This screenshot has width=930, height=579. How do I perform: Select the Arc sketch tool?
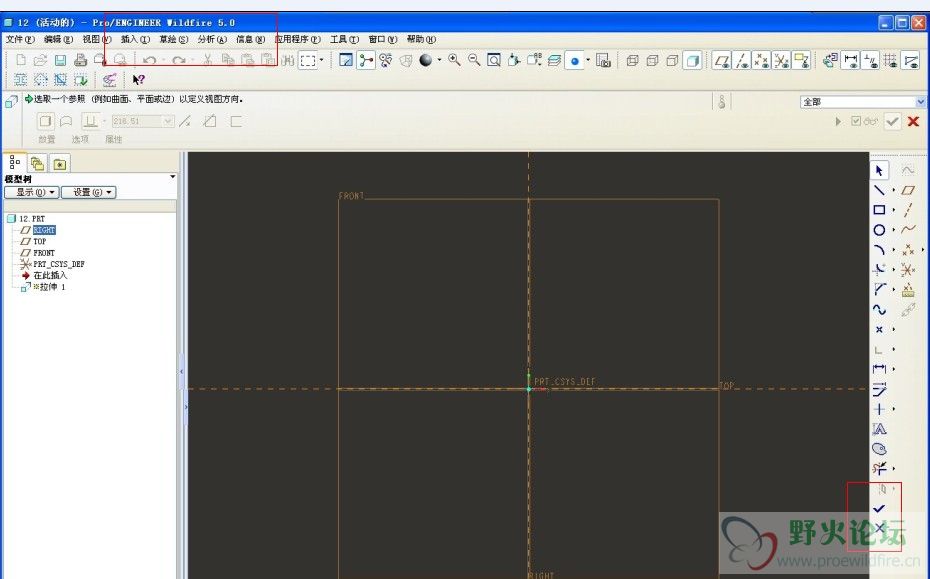point(879,250)
